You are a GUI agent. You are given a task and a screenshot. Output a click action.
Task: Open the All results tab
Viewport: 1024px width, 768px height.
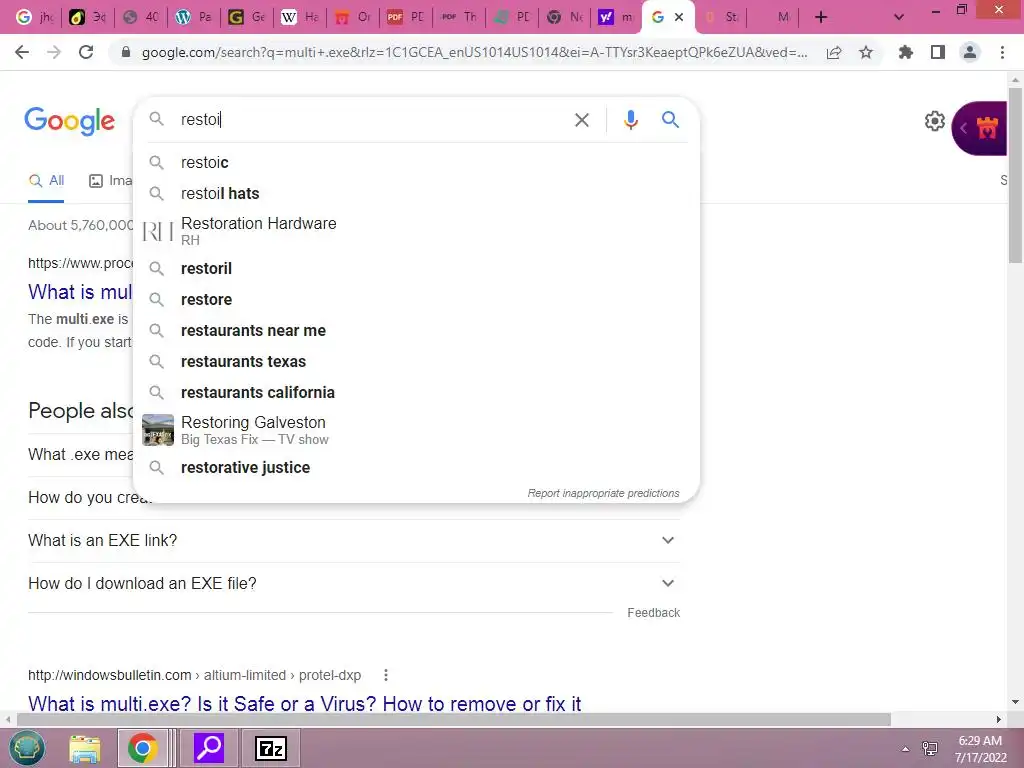coord(46,181)
